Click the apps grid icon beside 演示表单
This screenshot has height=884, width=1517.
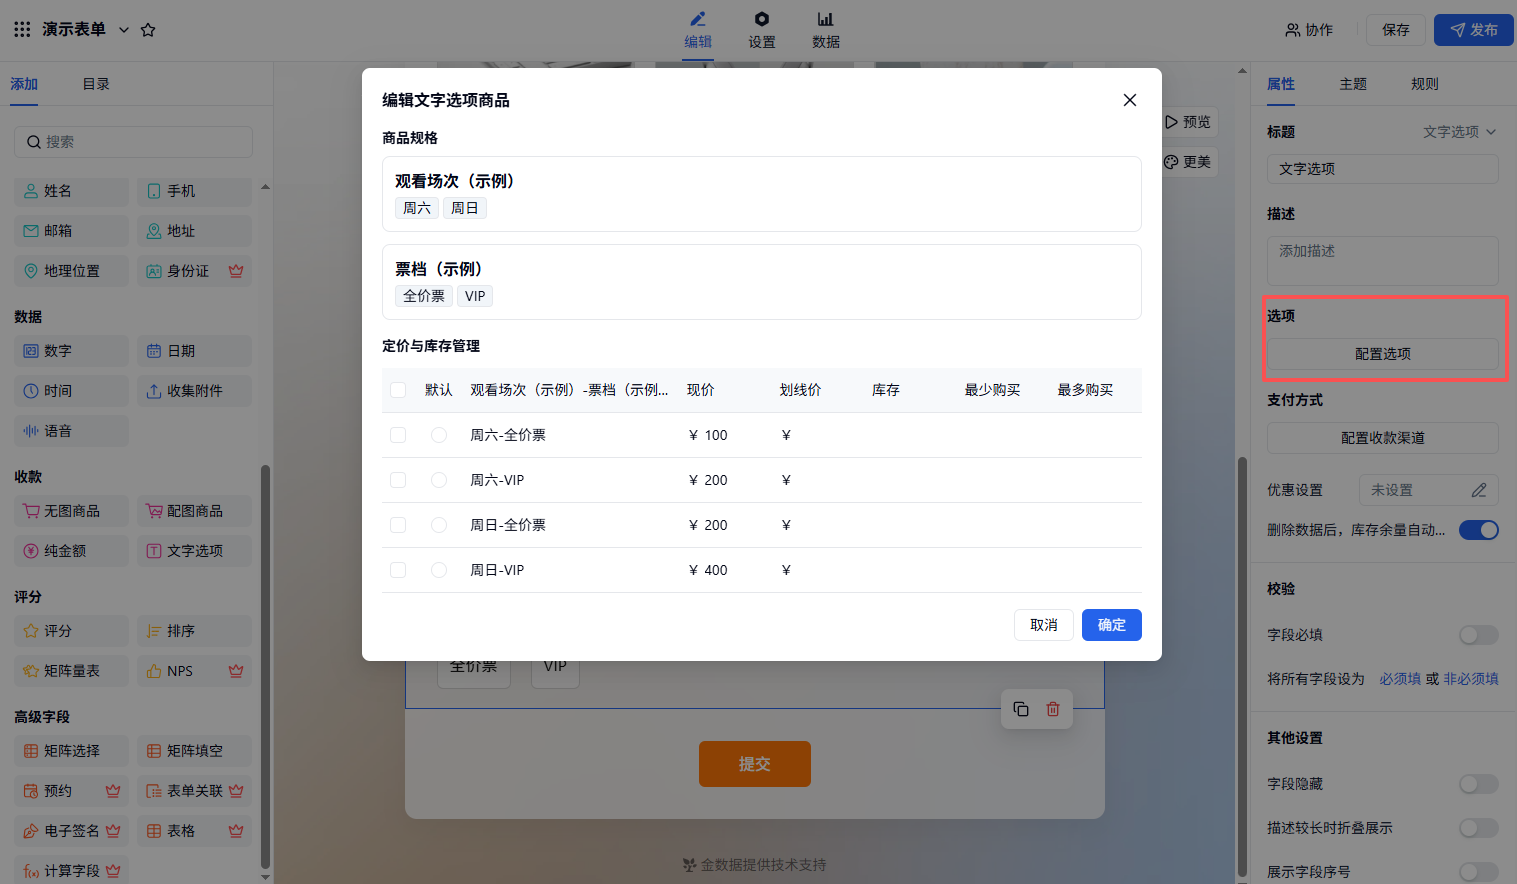point(22,30)
